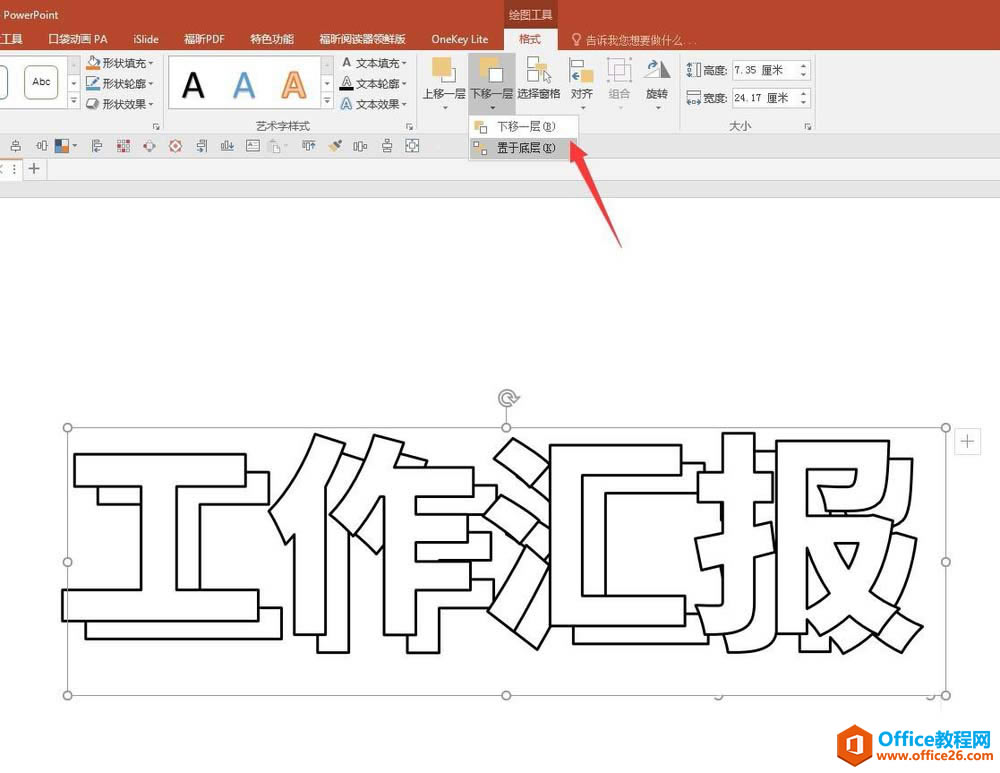Click the 宽度 width input field
Image resolution: width=1000 pixels, height=773 pixels.
coord(765,98)
